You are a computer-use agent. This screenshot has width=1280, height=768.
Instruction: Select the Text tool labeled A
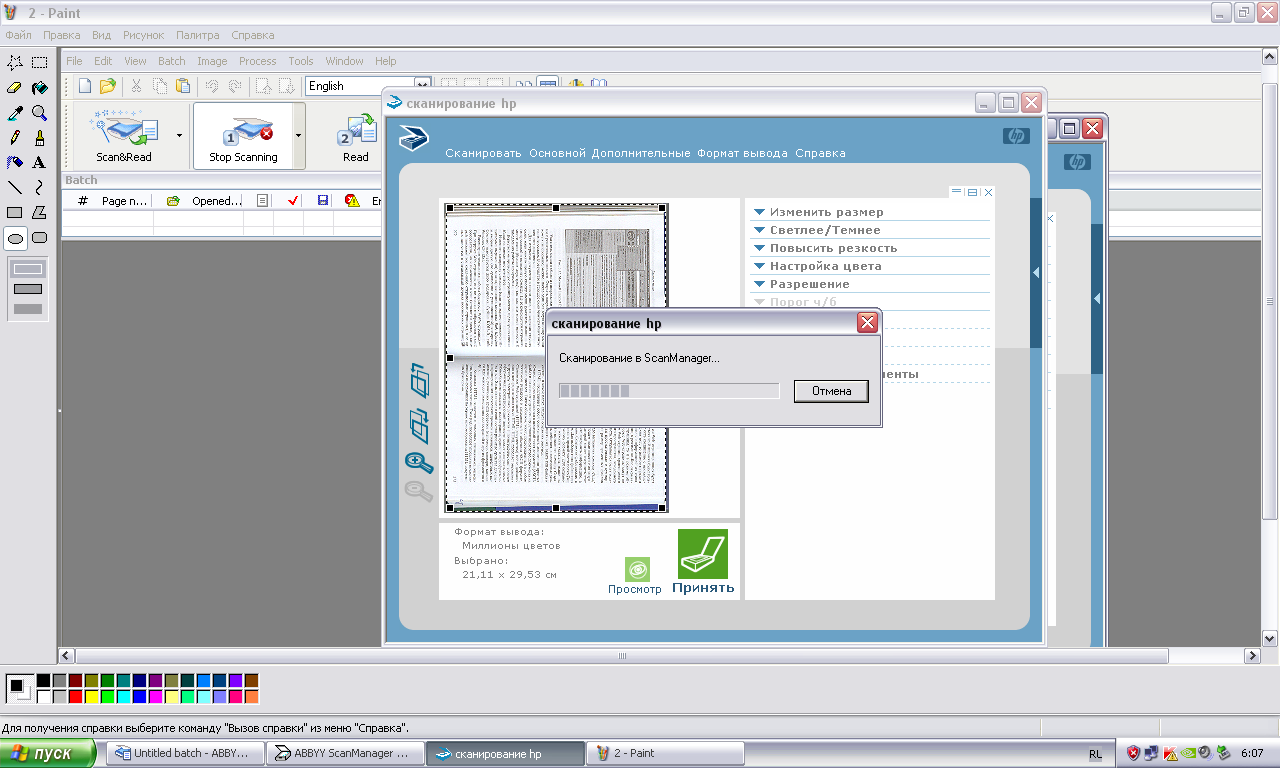pyautogui.click(x=40, y=163)
